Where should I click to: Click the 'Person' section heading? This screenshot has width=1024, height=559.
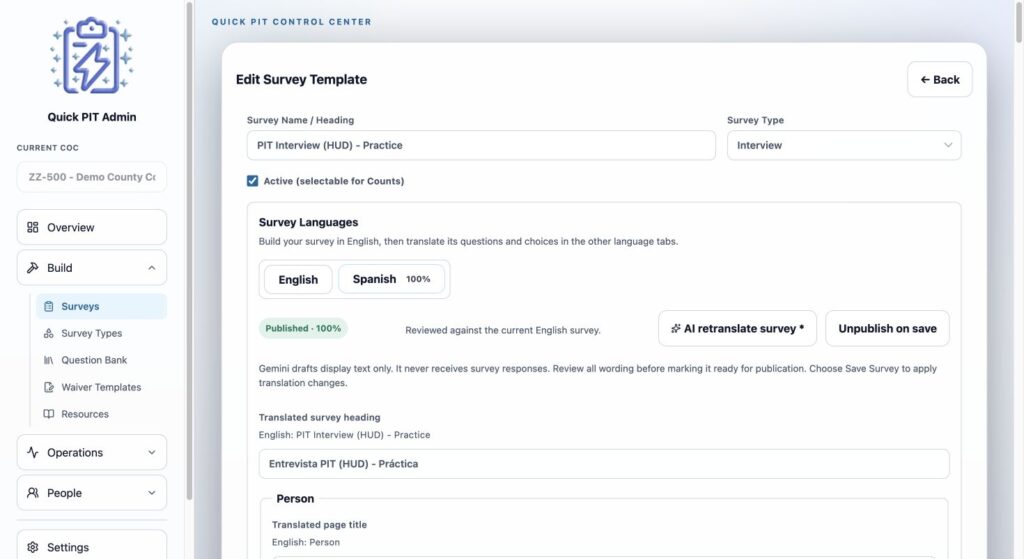click(x=295, y=499)
